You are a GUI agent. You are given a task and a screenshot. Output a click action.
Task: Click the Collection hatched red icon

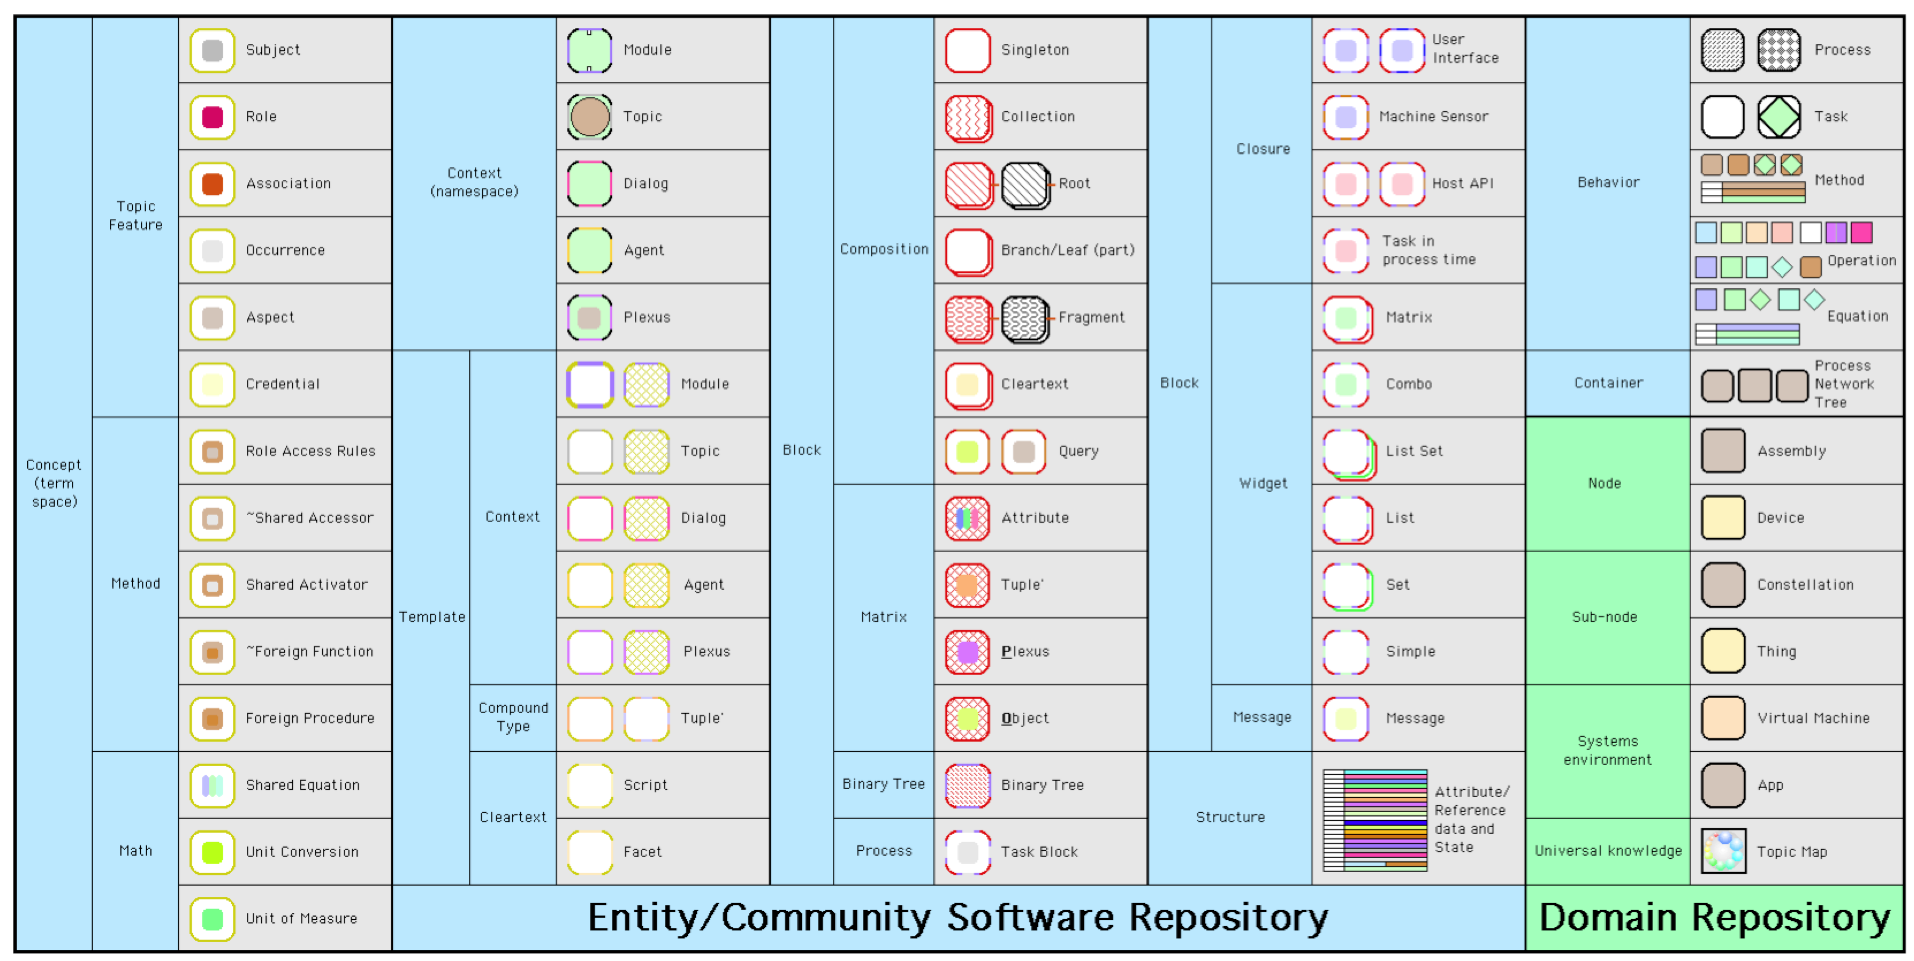pyautogui.click(x=967, y=118)
